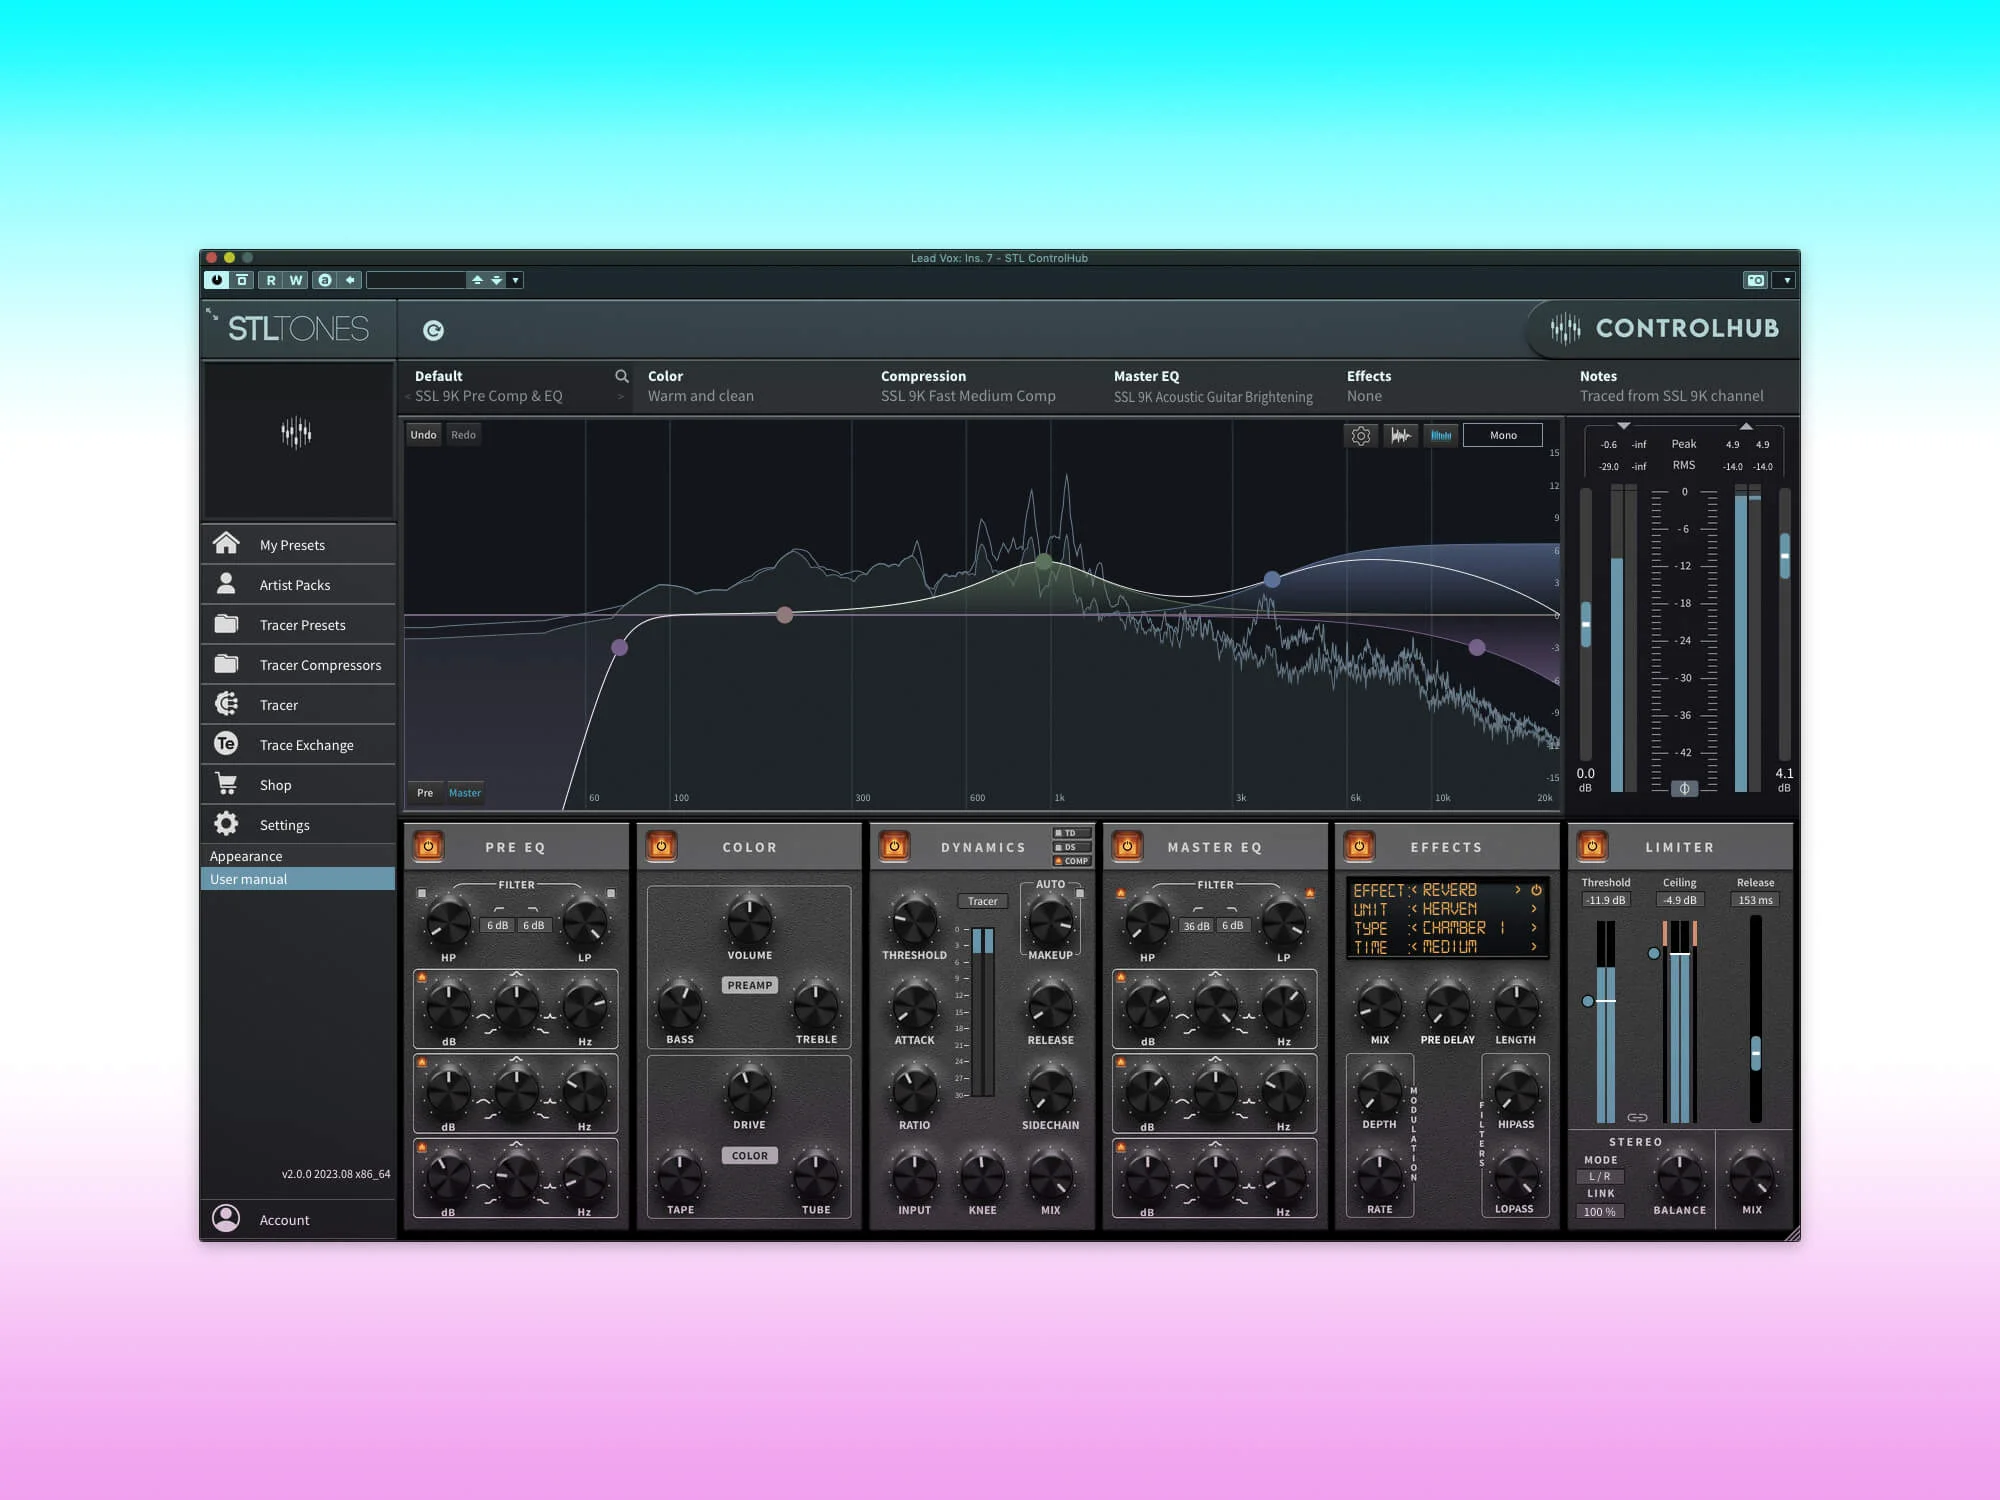
Task: Select the Pre EQ tab below the graph
Action: point(425,792)
